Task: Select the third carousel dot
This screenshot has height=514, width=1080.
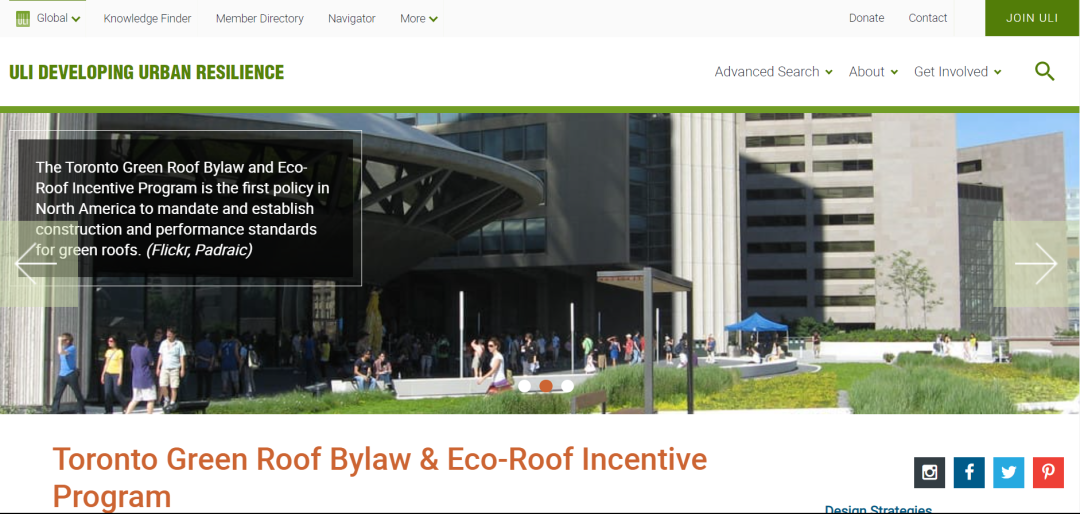Action: click(x=567, y=386)
